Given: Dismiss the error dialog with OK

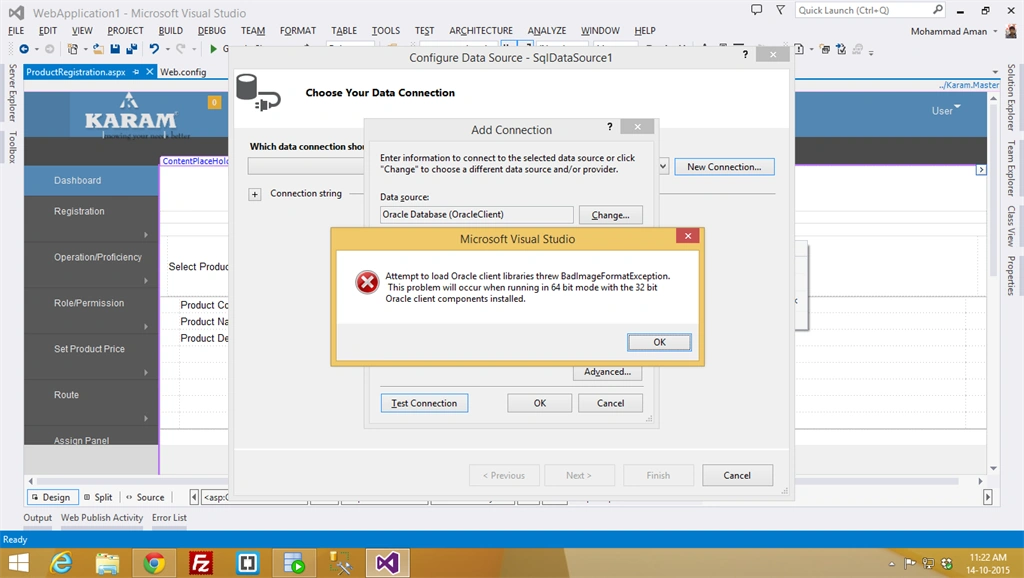Looking at the screenshot, I should tap(659, 342).
